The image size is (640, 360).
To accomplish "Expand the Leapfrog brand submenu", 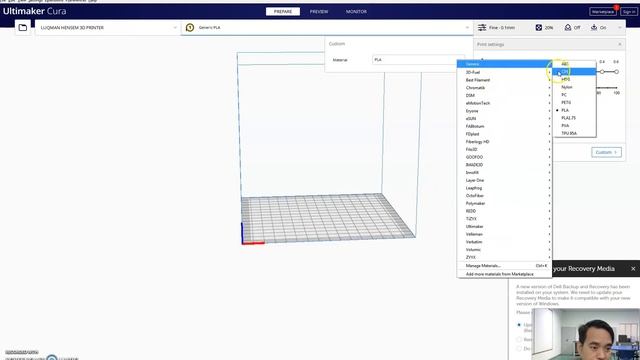I will [x=504, y=188].
